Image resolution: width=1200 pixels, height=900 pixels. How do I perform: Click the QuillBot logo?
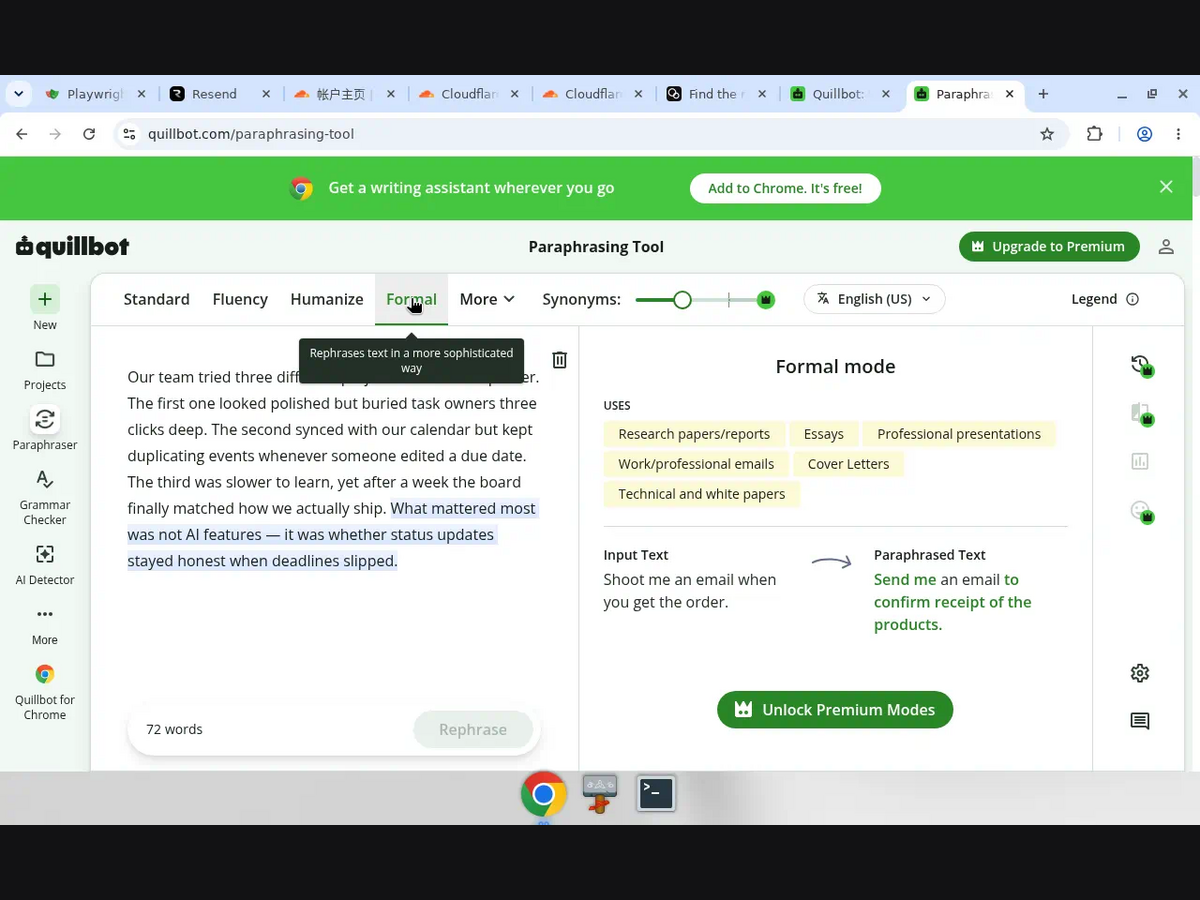click(72, 246)
